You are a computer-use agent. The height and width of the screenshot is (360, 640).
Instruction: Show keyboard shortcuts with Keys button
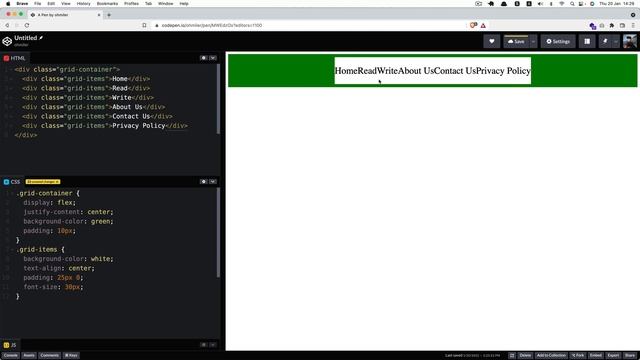(x=71, y=356)
